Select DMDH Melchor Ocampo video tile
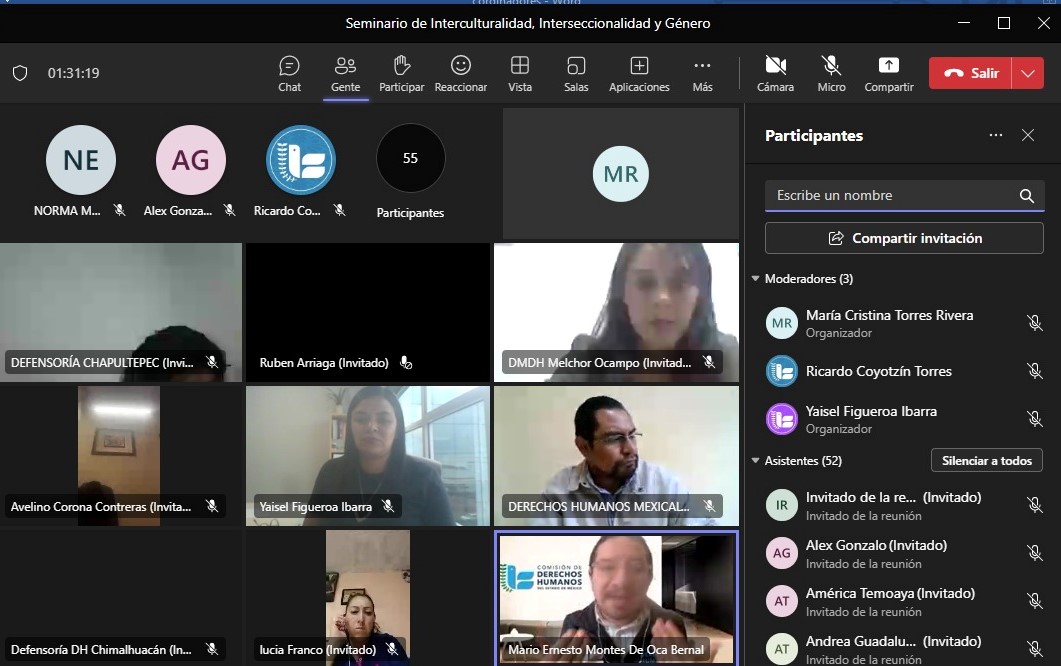1061x666 pixels. click(x=616, y=312)
